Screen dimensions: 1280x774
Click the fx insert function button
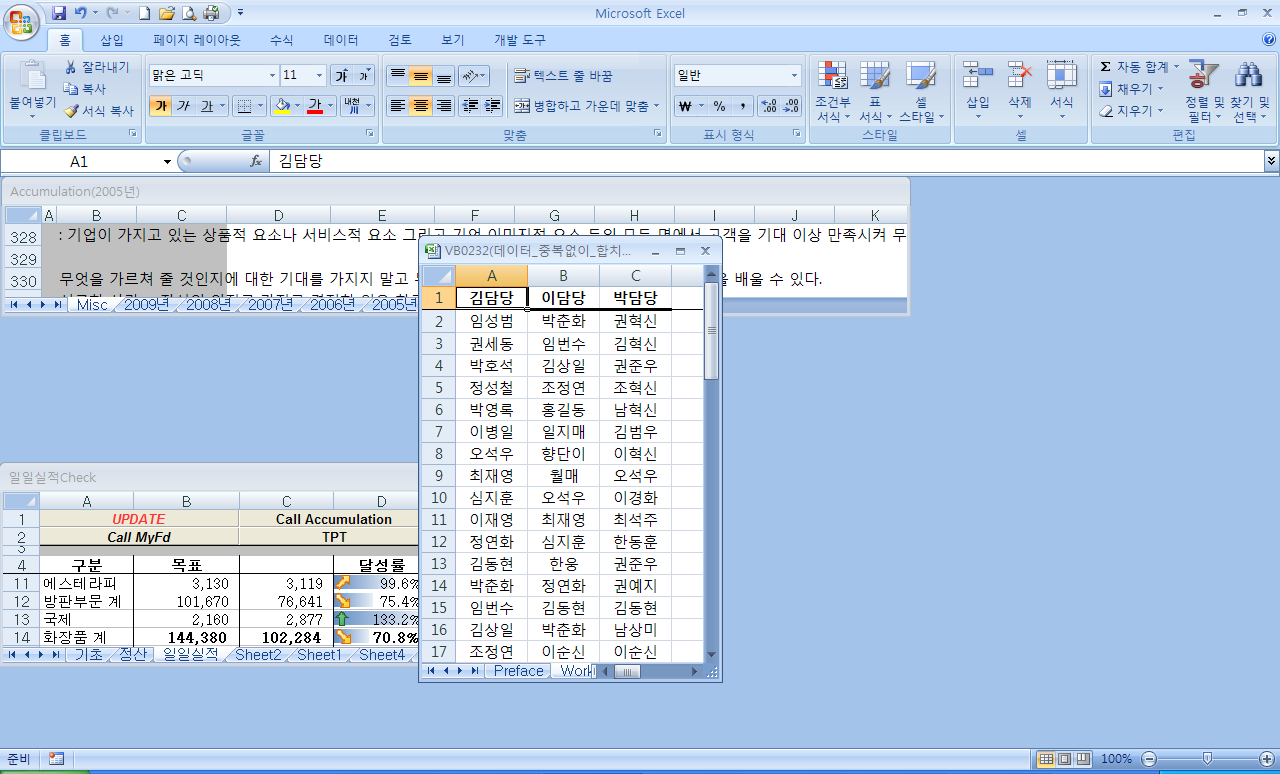pyautogui.click(x=256, y=161)
